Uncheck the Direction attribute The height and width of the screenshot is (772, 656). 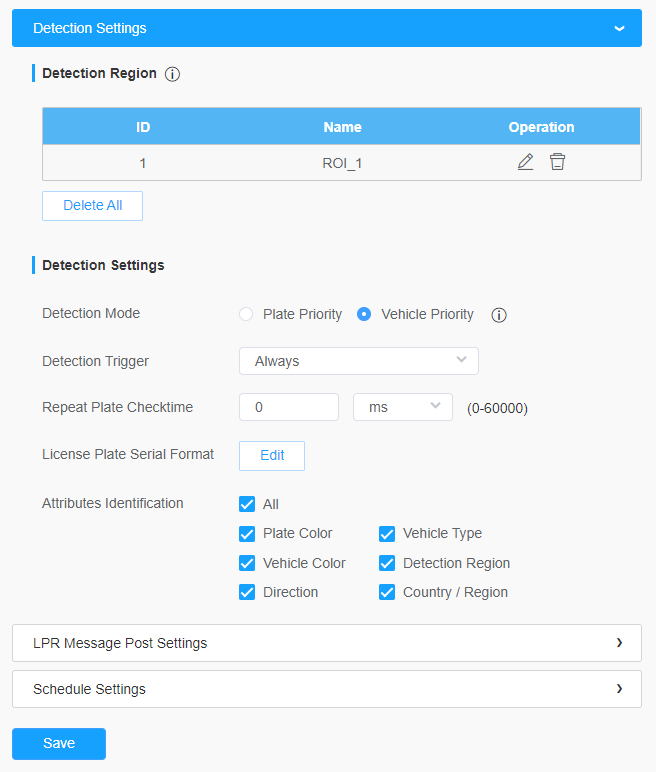click(247, 592)
